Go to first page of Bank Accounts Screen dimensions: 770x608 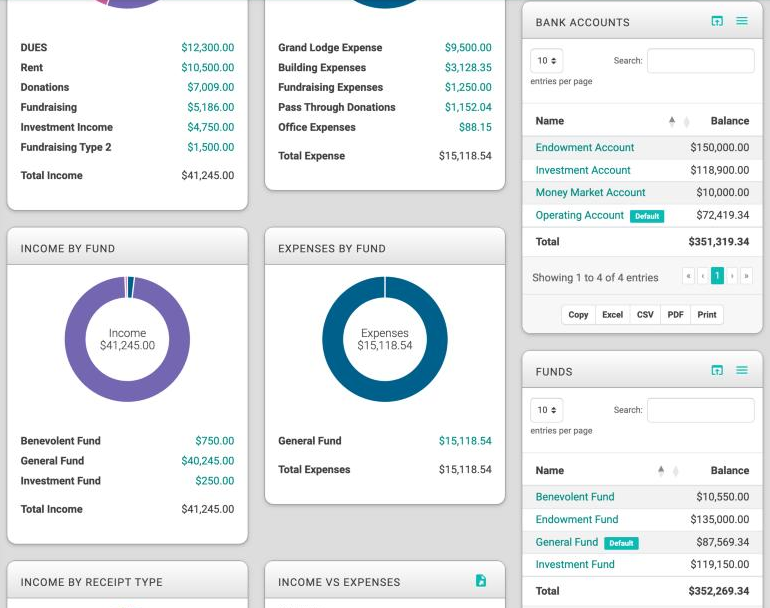(688, 276)
